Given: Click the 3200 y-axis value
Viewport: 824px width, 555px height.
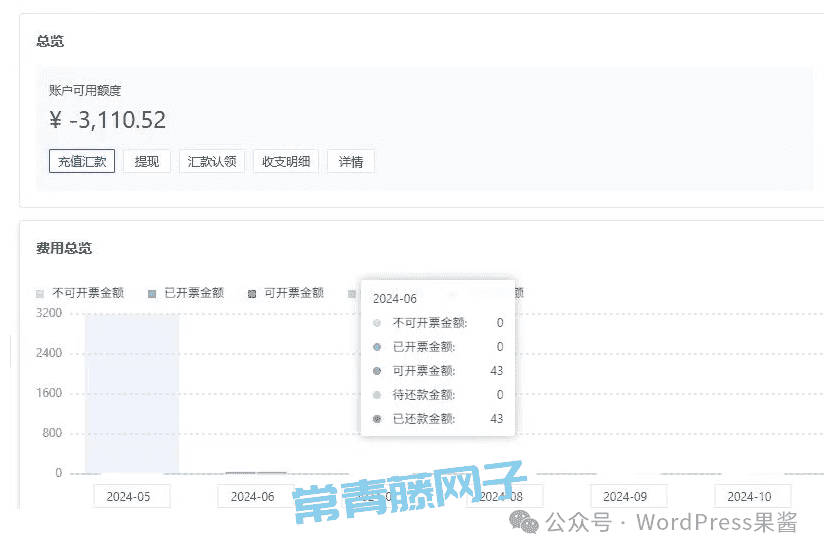Looking at the screenshot, I should 49,313.
